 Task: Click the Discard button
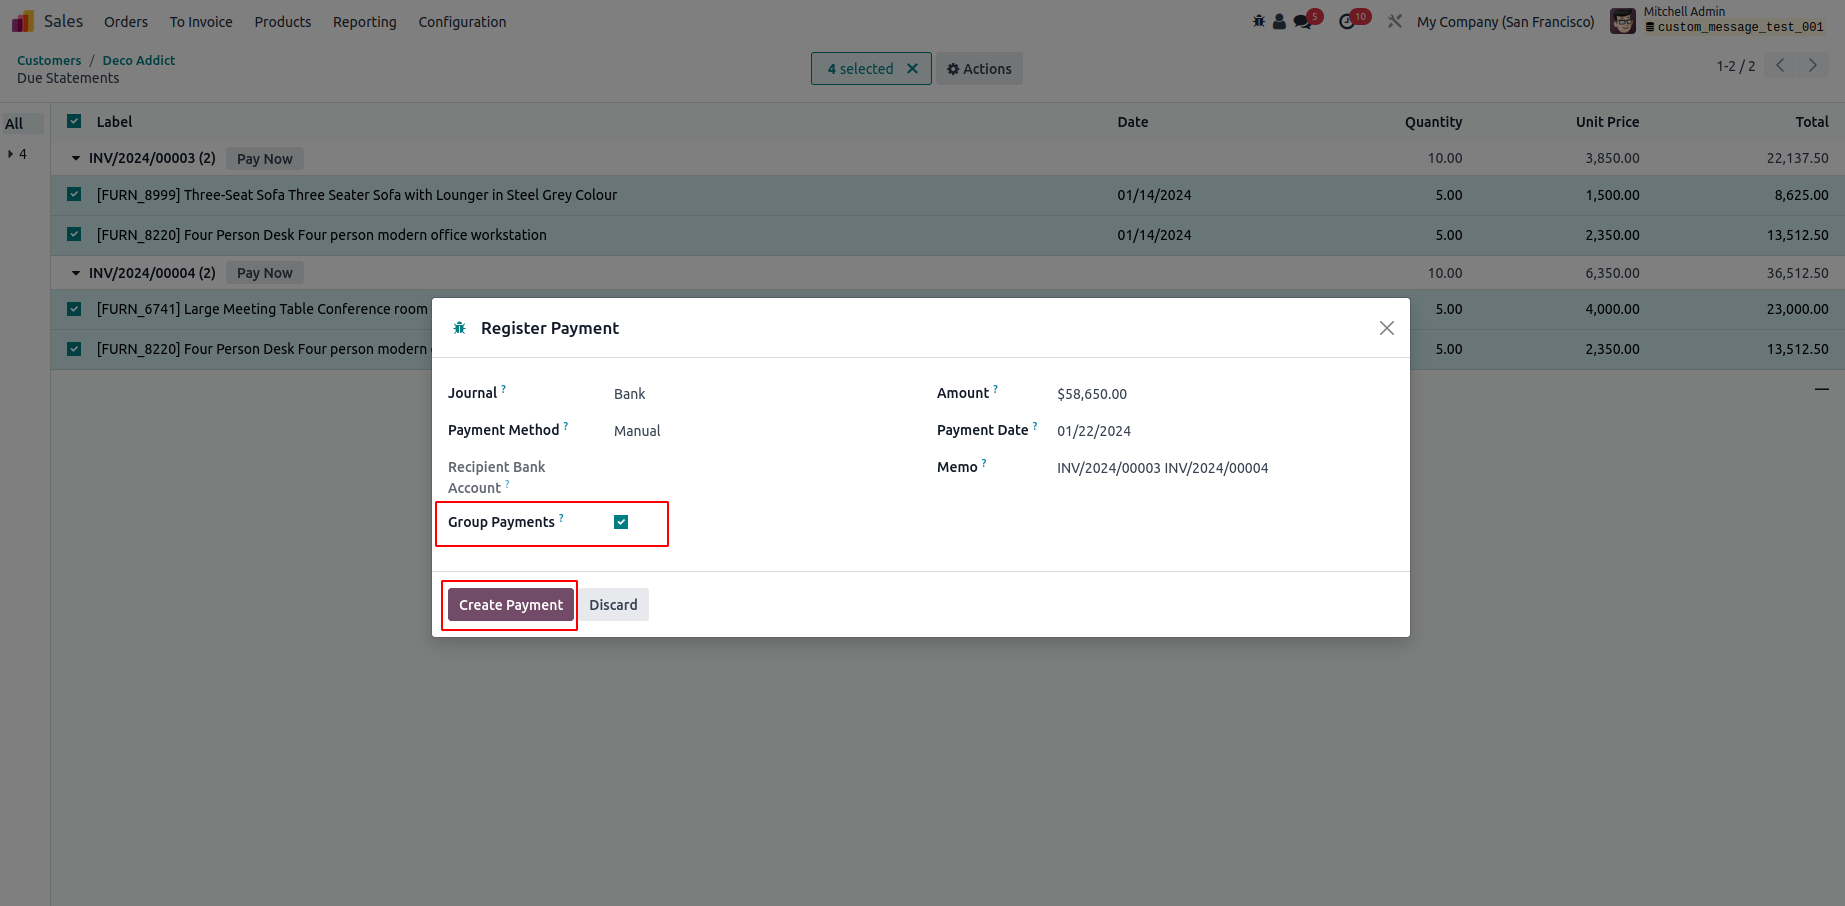point(613,605)
